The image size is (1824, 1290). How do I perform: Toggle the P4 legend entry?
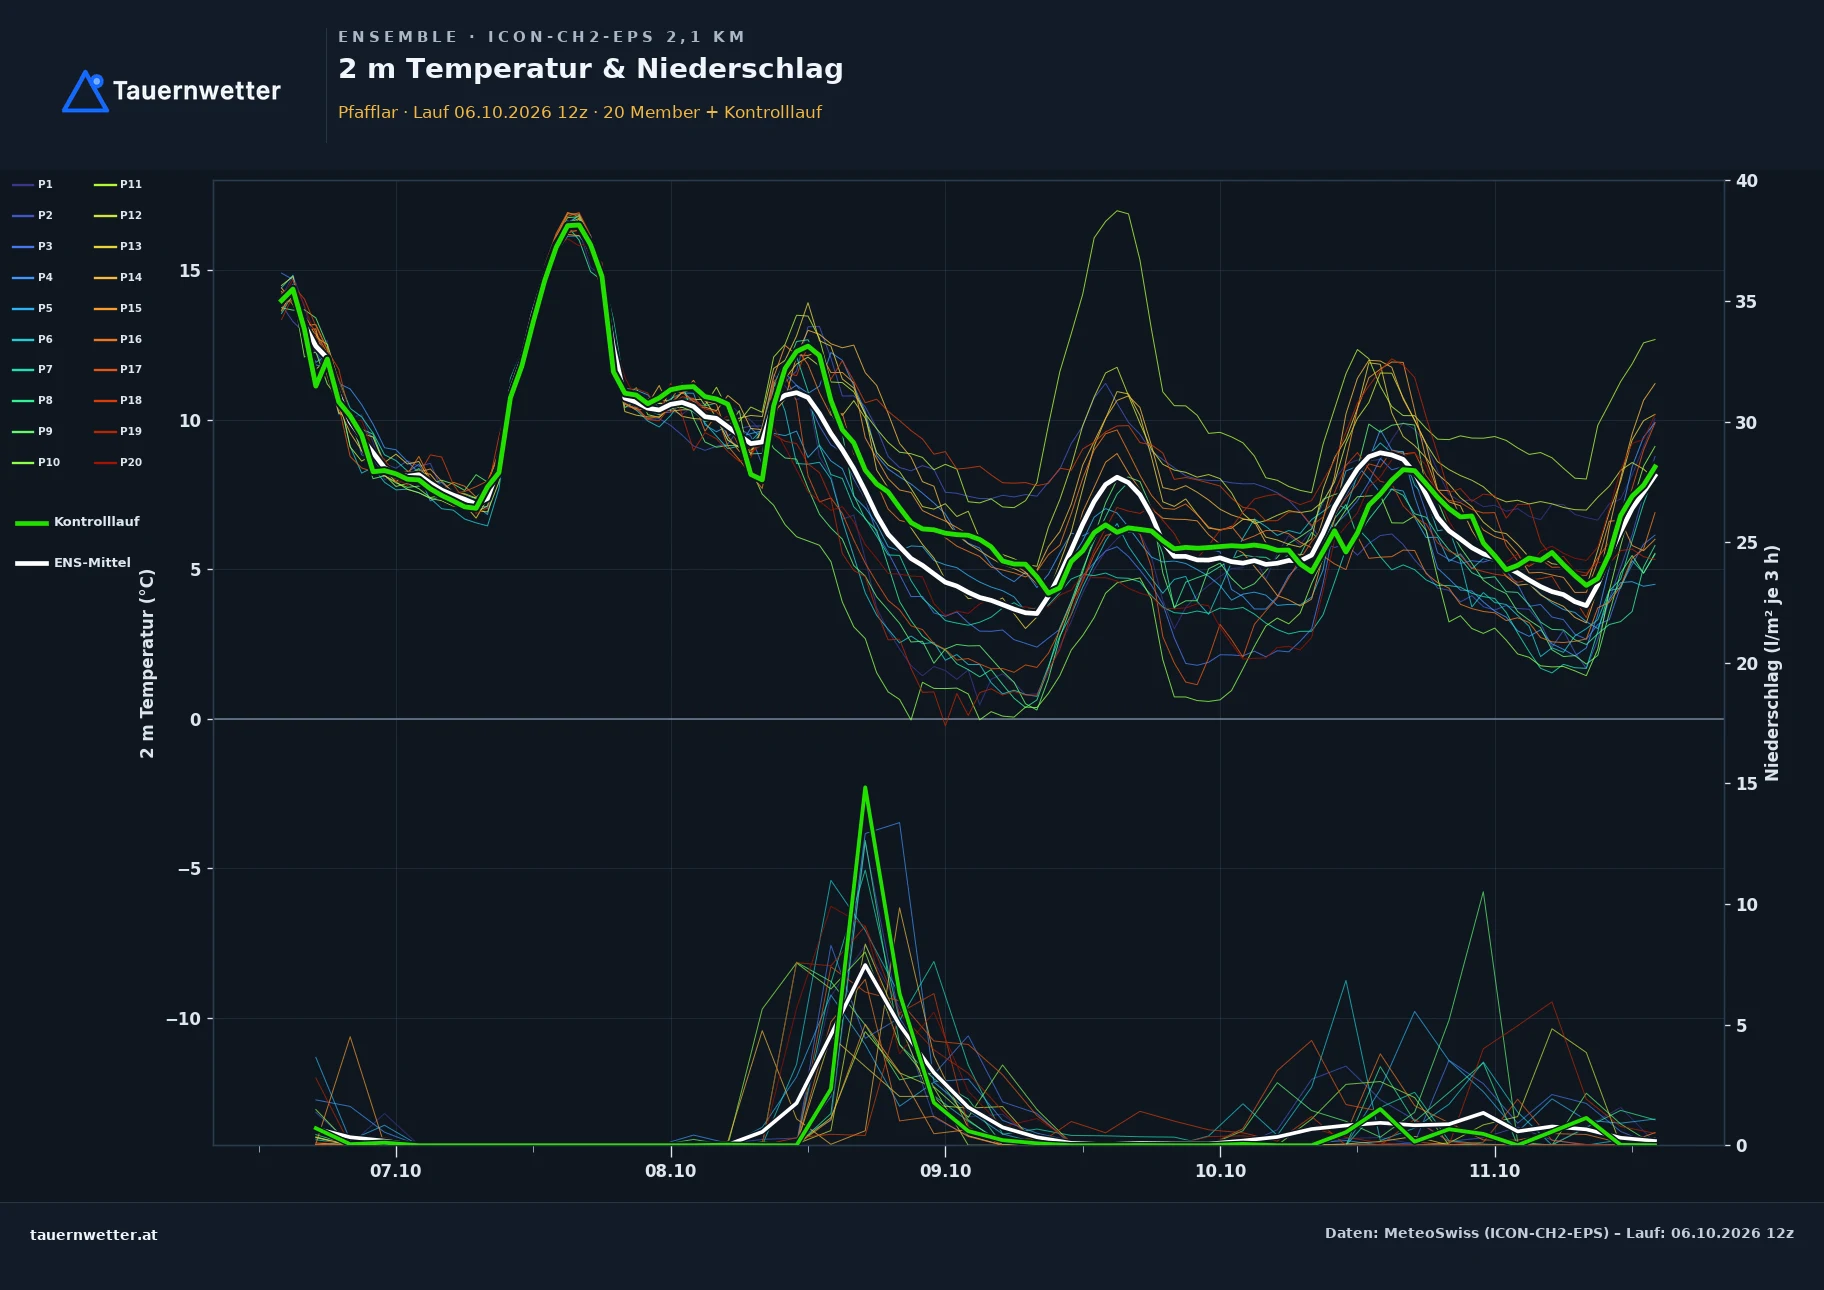tap(33, 277)
